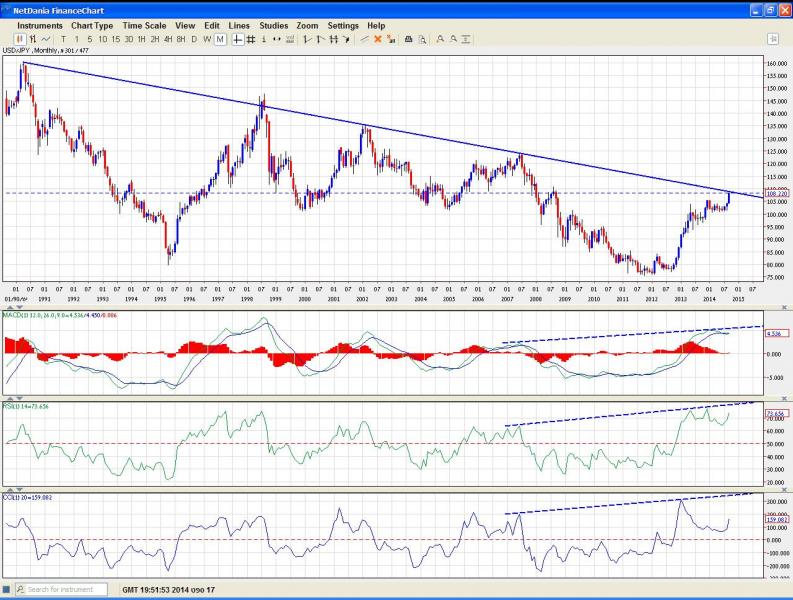Open the Chart Type menu
This screenshot has width=793, height=600.
[92, 25]
